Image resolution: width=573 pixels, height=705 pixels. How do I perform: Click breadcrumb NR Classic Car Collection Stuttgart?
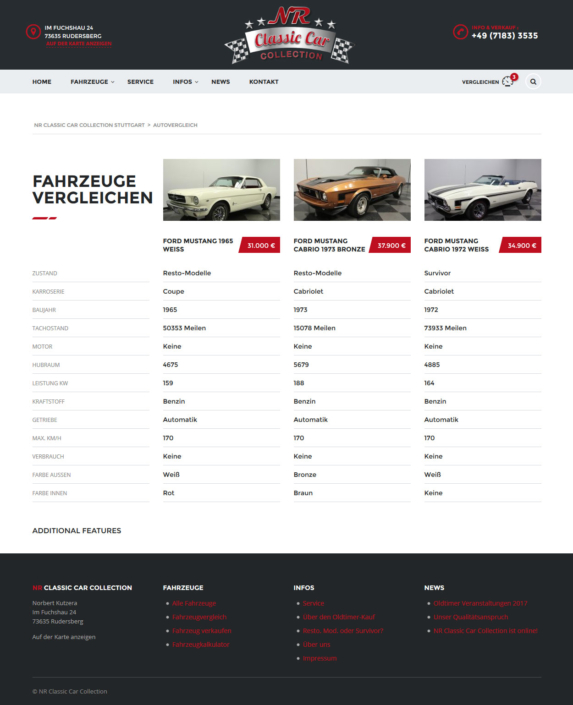[x=89, y=125]
